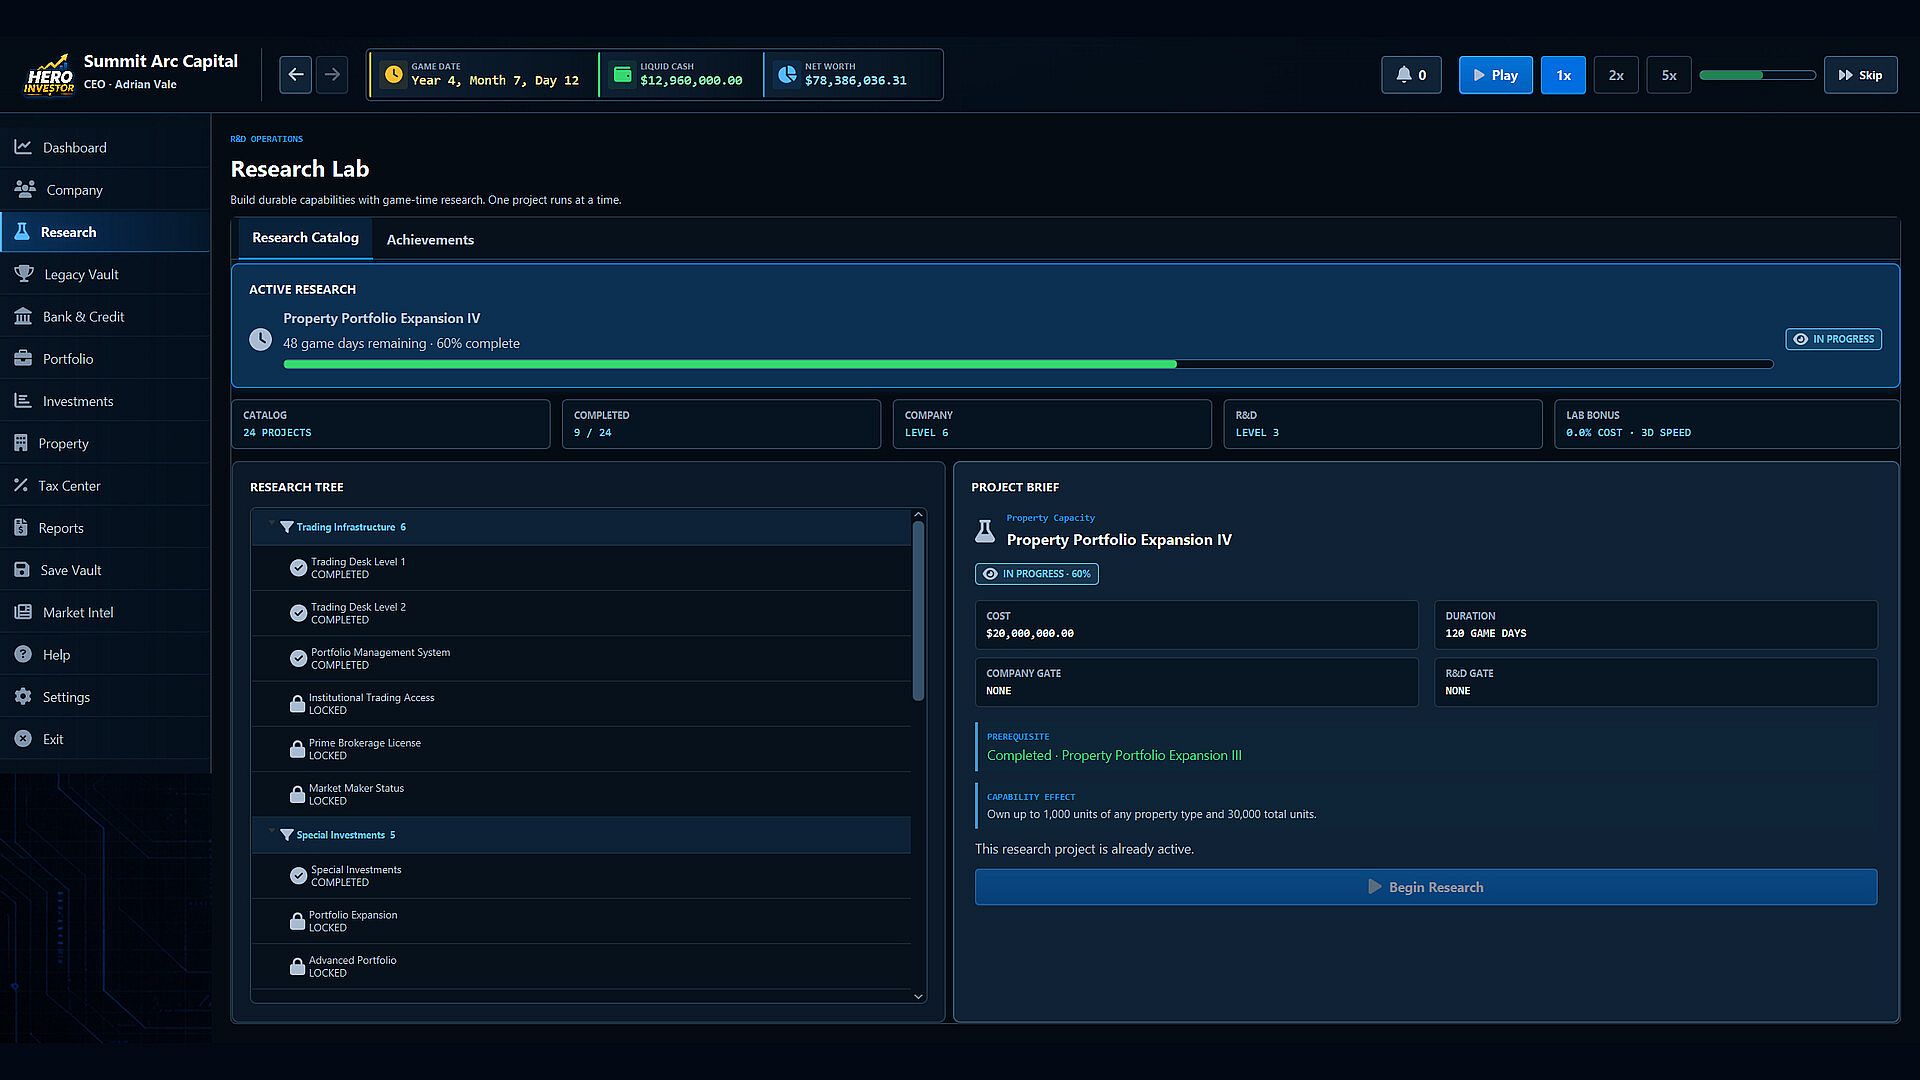
Task: Click the Settings gear icon
Action: (23, 696)
